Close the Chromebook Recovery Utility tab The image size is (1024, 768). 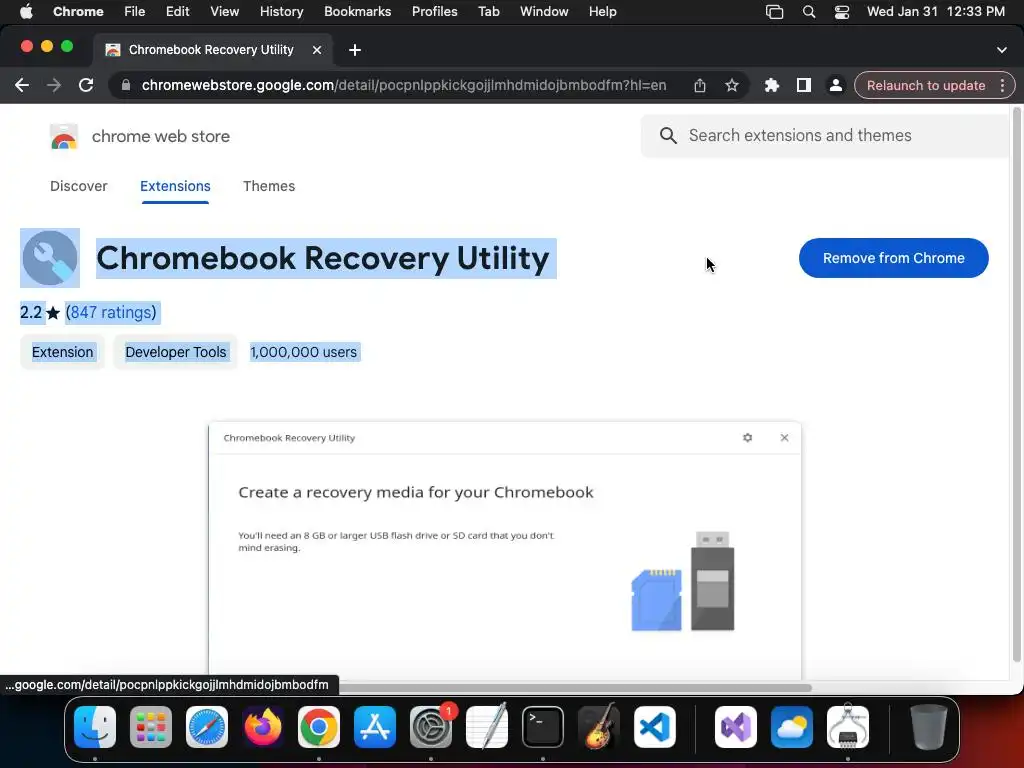click(x=317, y=50)
